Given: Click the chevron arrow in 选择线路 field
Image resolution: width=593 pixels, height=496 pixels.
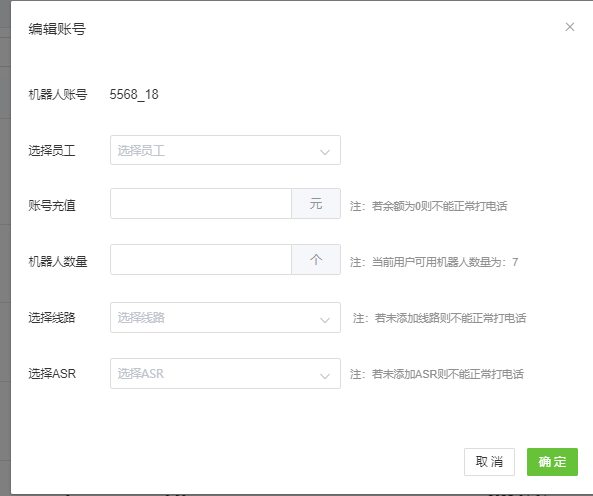Looking at the screenshot, I should point(325,320).
